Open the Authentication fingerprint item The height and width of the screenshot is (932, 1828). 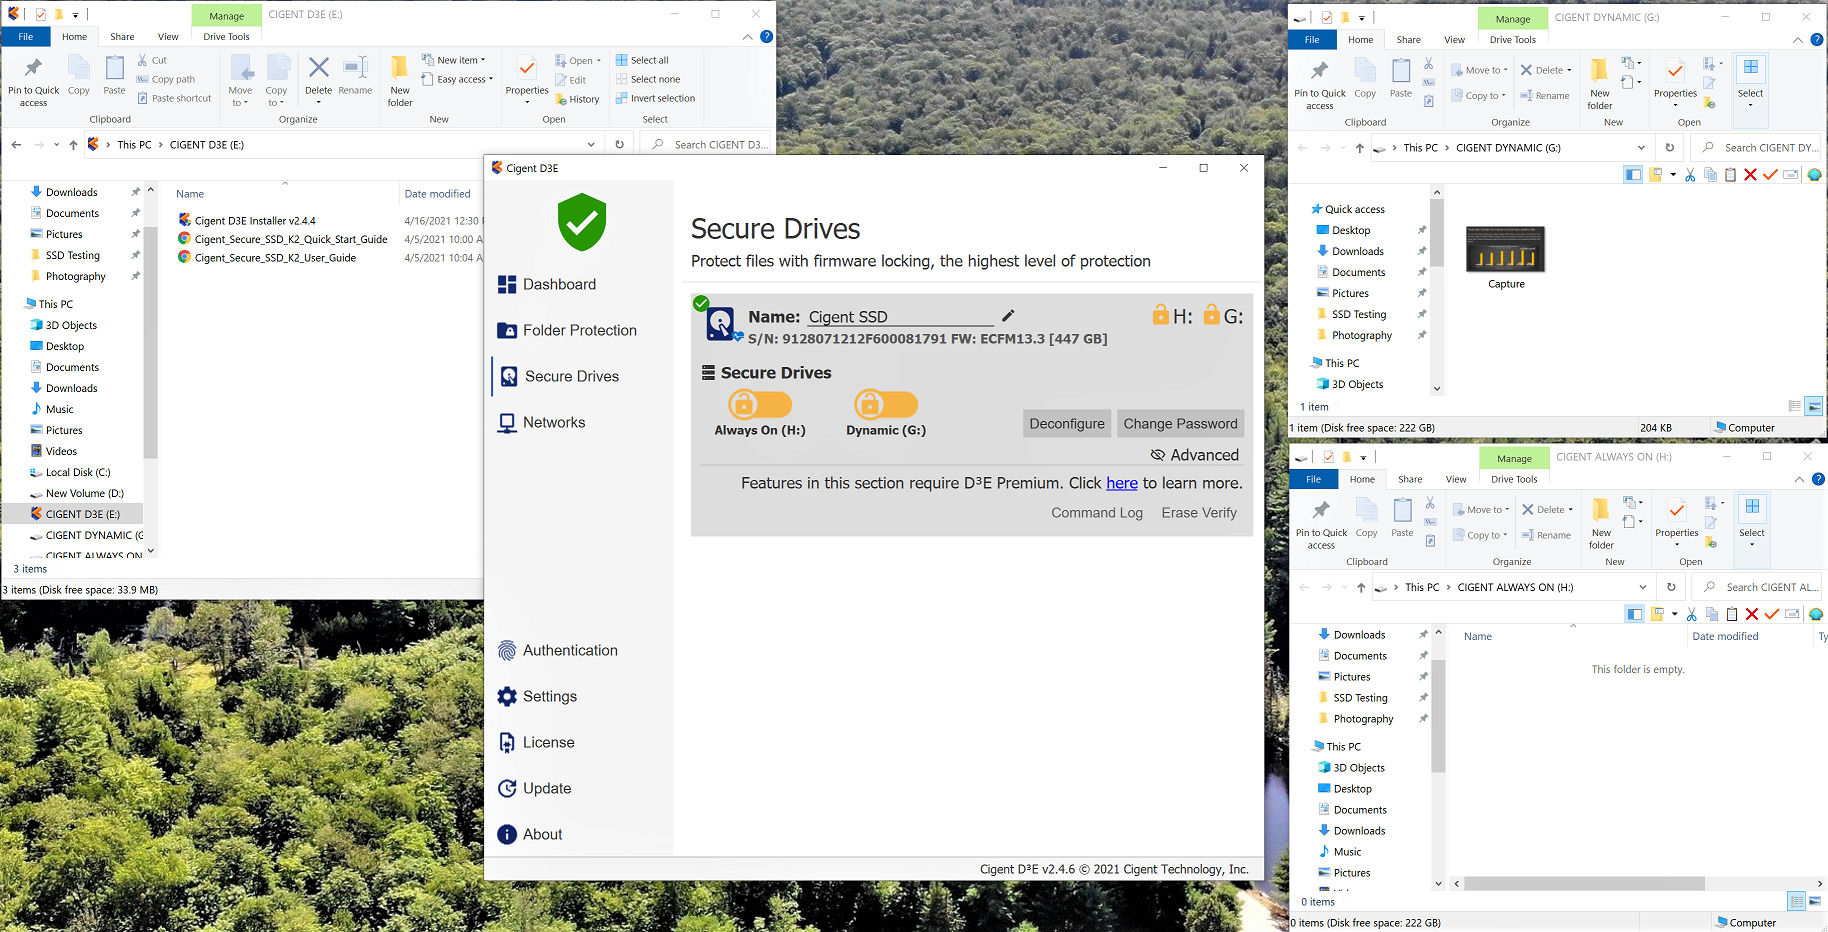(x=507, y=651)
